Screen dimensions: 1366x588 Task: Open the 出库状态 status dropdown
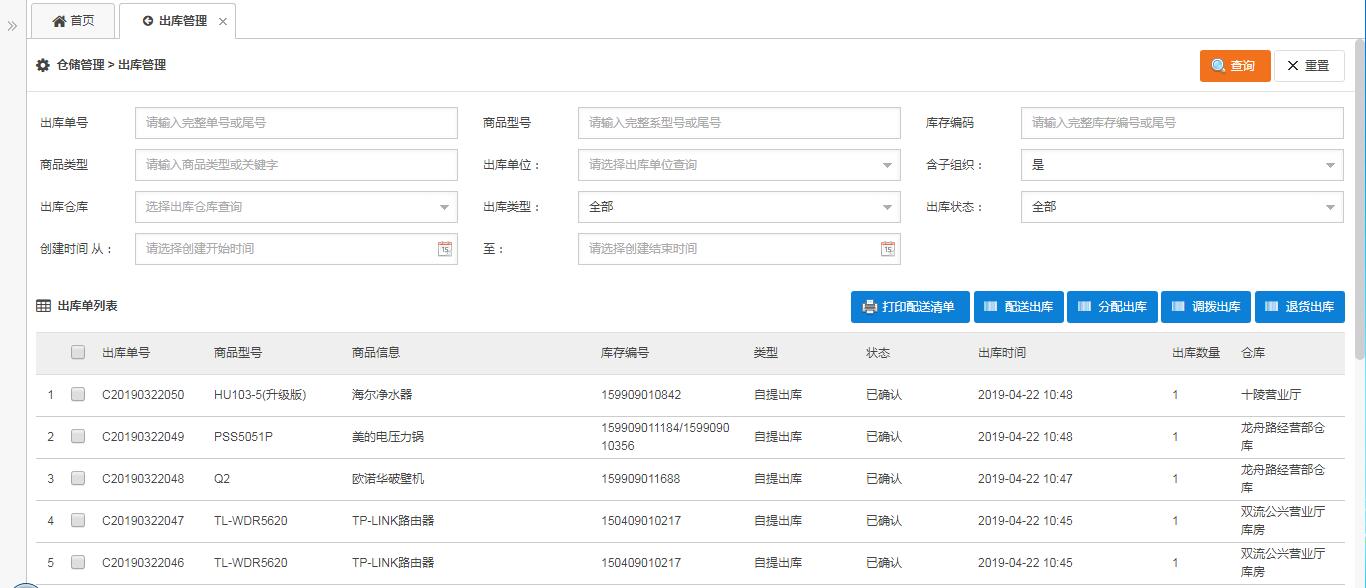tap(1181, 207)
